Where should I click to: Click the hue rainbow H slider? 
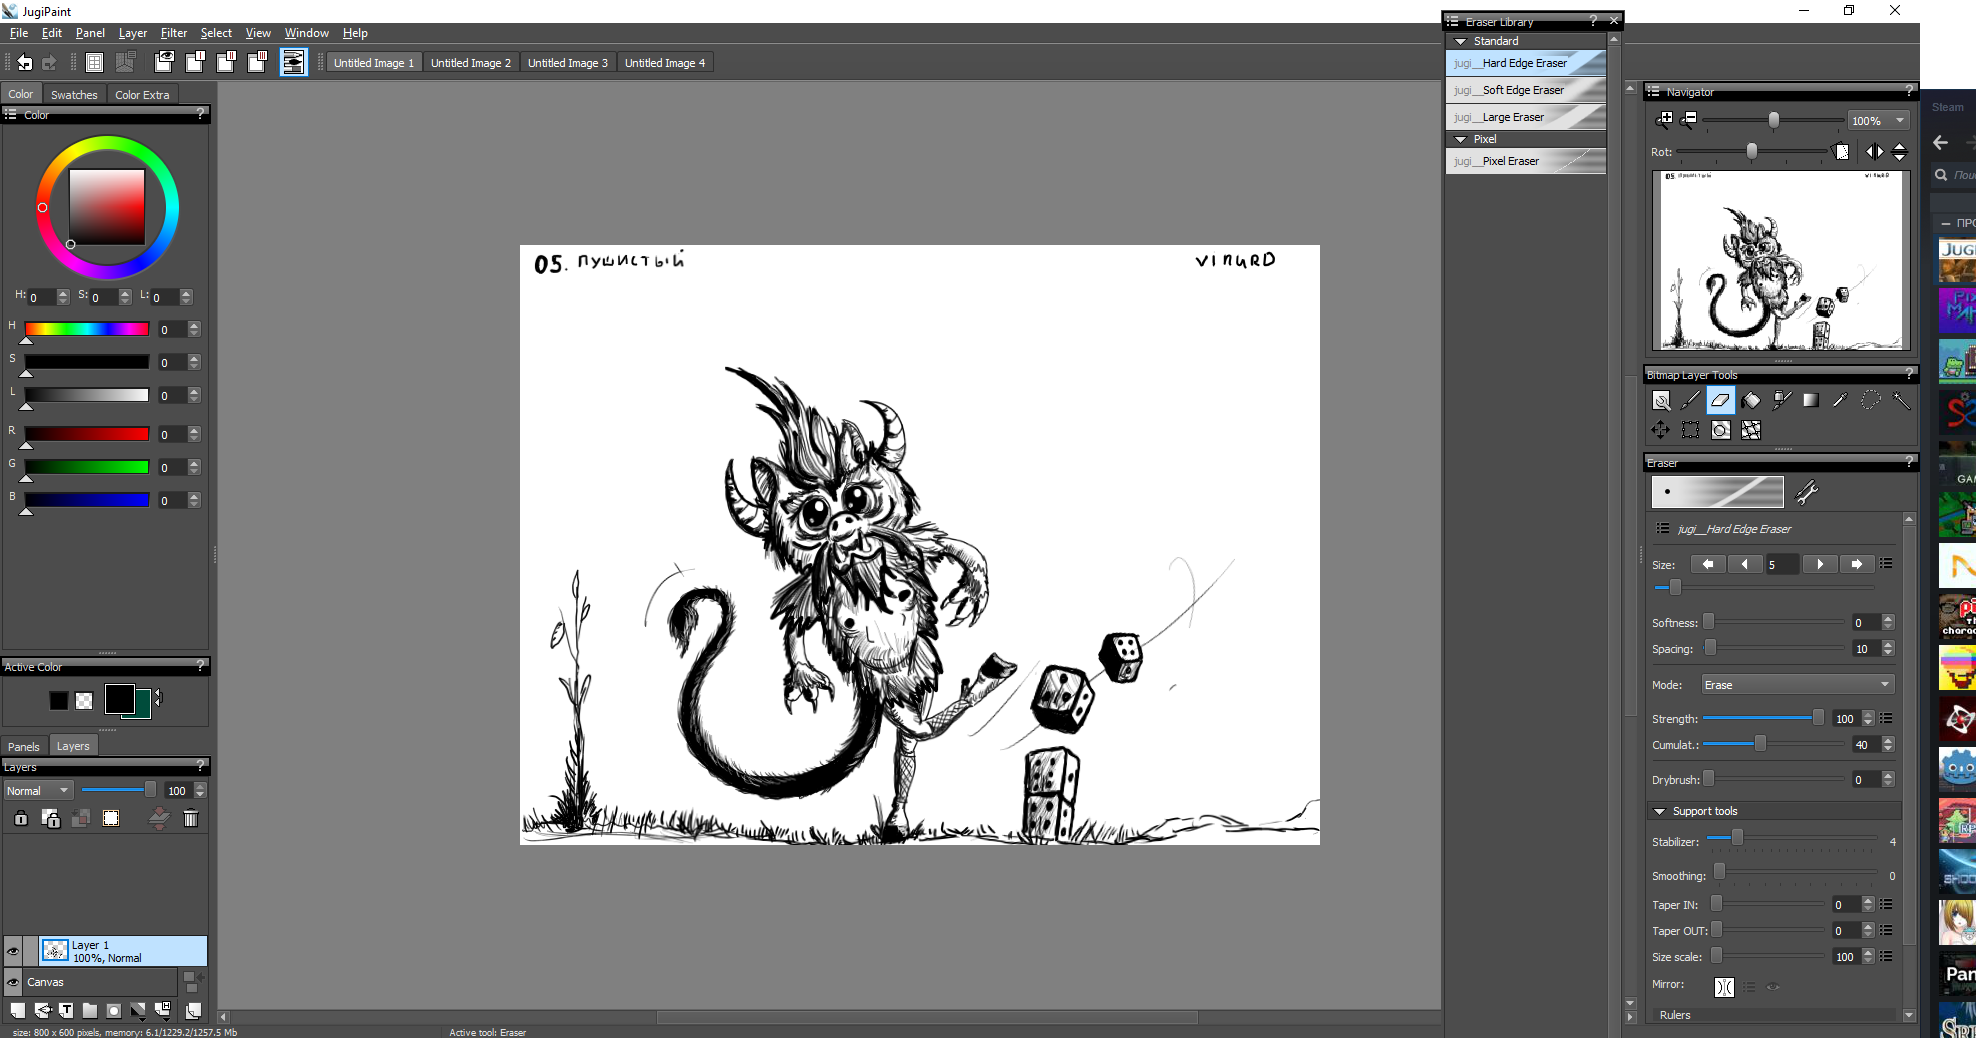87,329
